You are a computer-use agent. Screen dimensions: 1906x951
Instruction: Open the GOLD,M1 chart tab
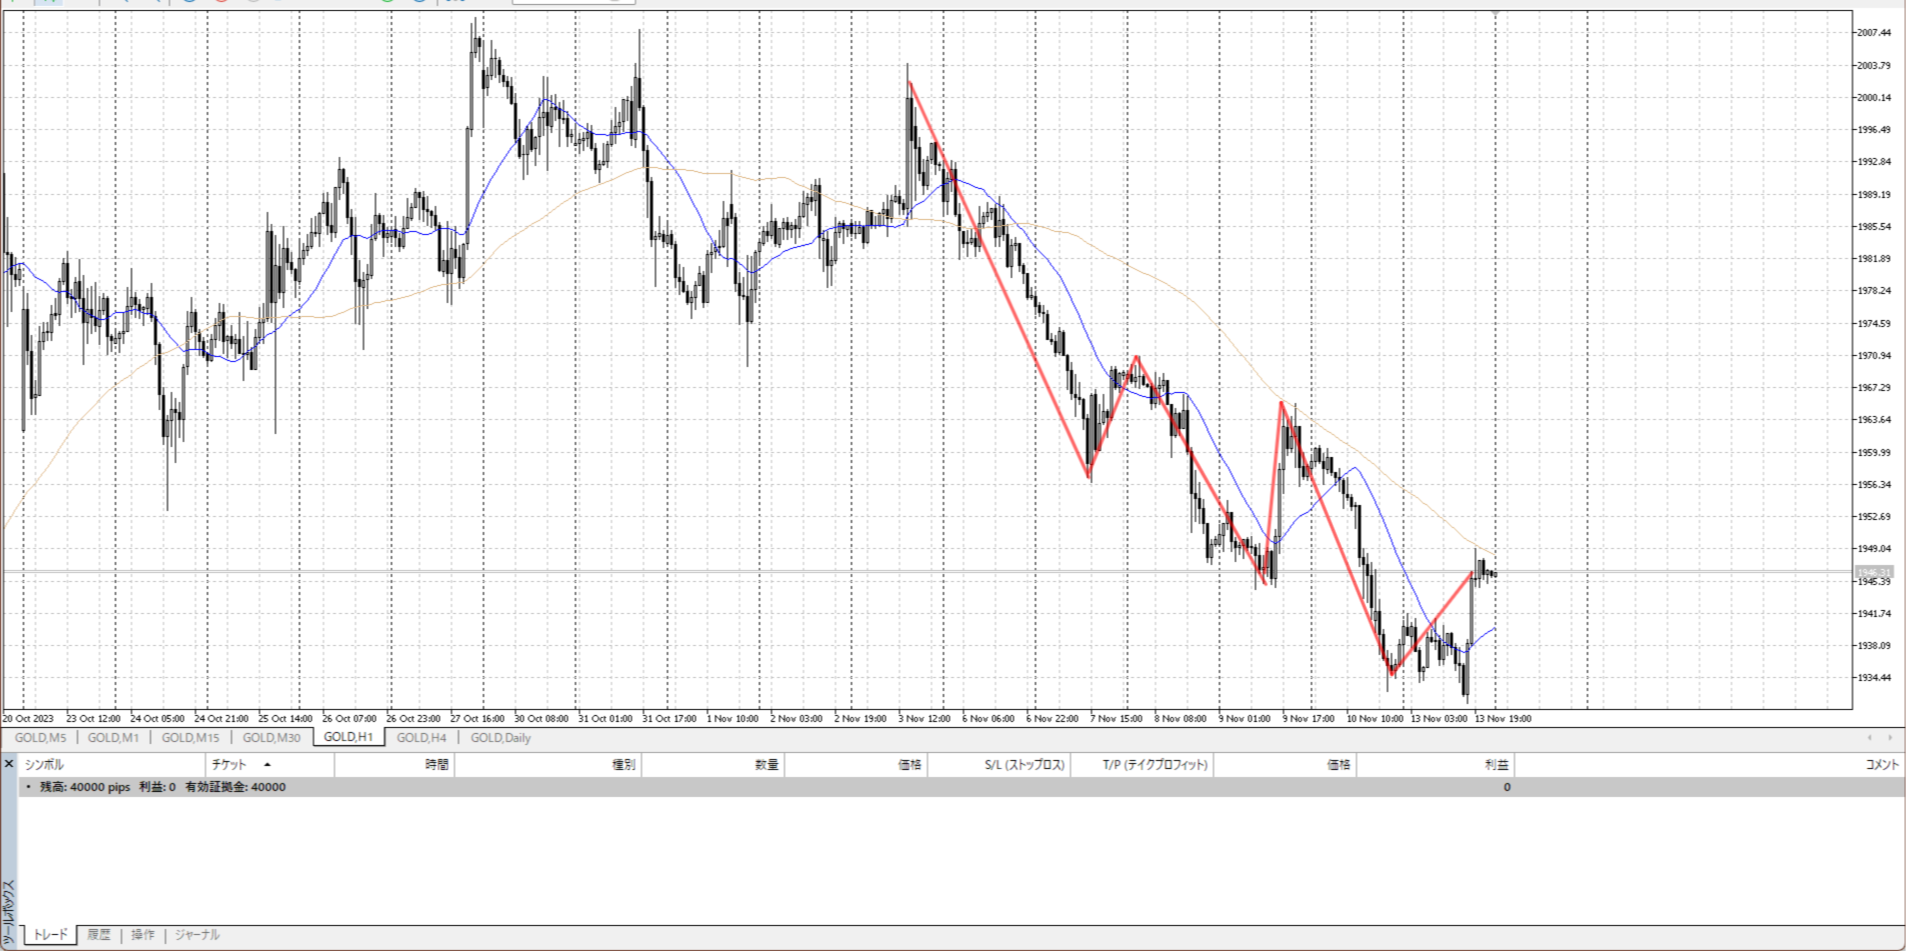[113, 738]
